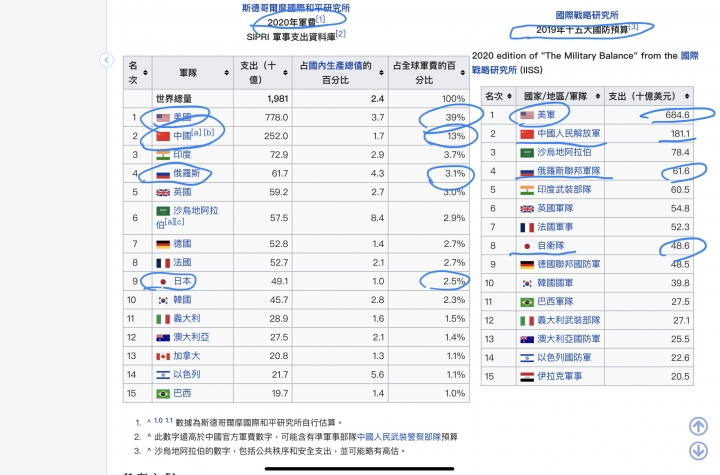
Task: Open footnote [3] after 2019年十五大國防預算
Action: 633,26
